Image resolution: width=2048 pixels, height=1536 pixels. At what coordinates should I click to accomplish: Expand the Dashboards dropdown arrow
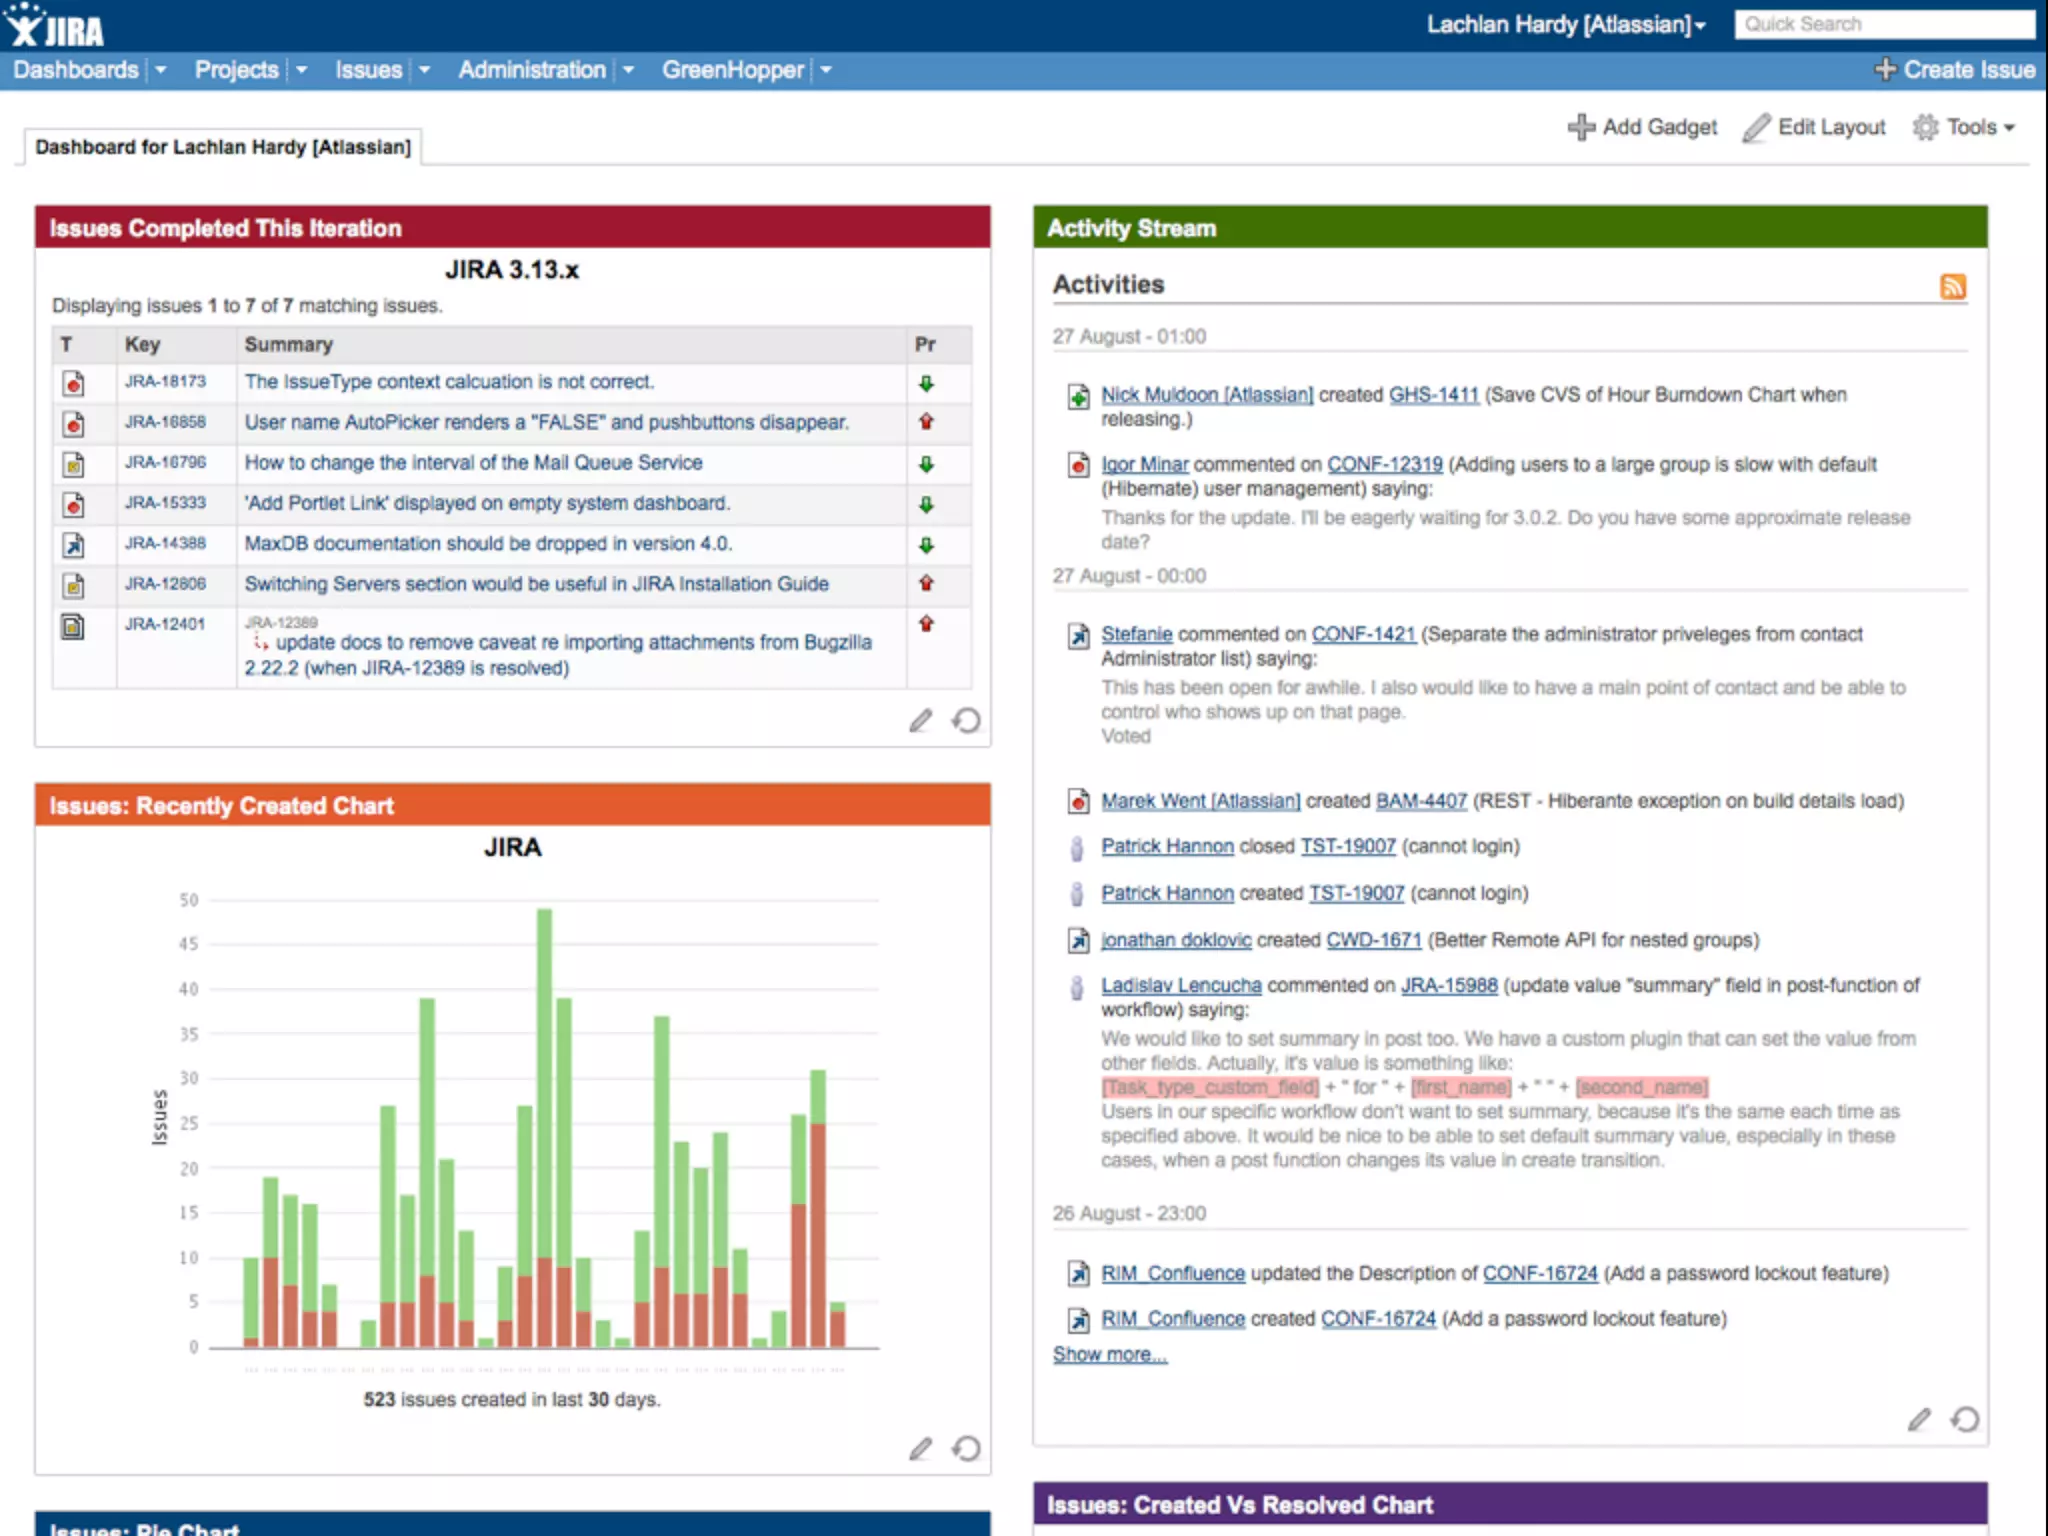pyautogui.click(x=161, y=70)
